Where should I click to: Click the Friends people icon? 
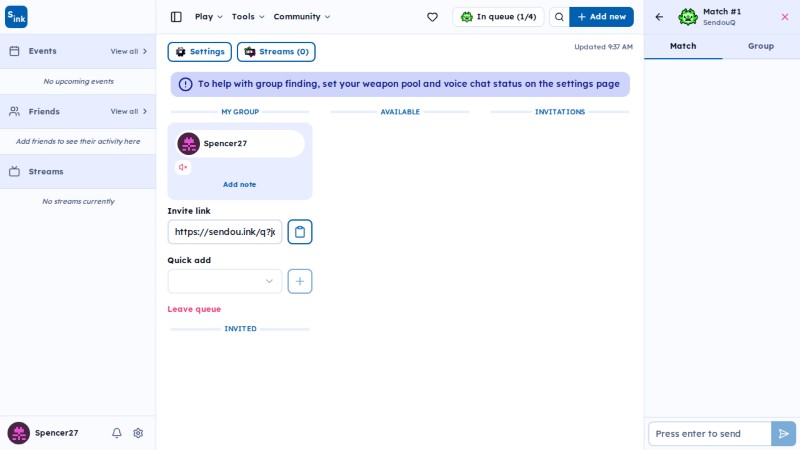(x=14, y=111)
